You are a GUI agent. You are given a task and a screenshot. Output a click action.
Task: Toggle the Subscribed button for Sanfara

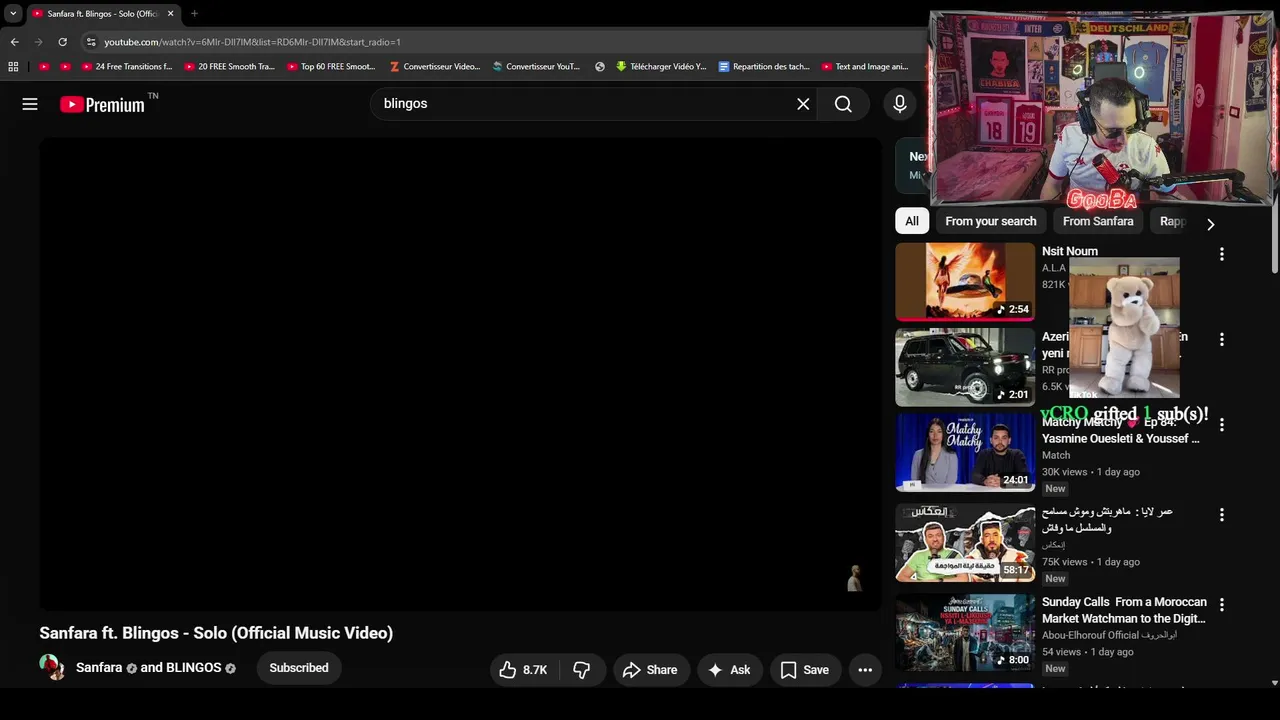point(299,668)
